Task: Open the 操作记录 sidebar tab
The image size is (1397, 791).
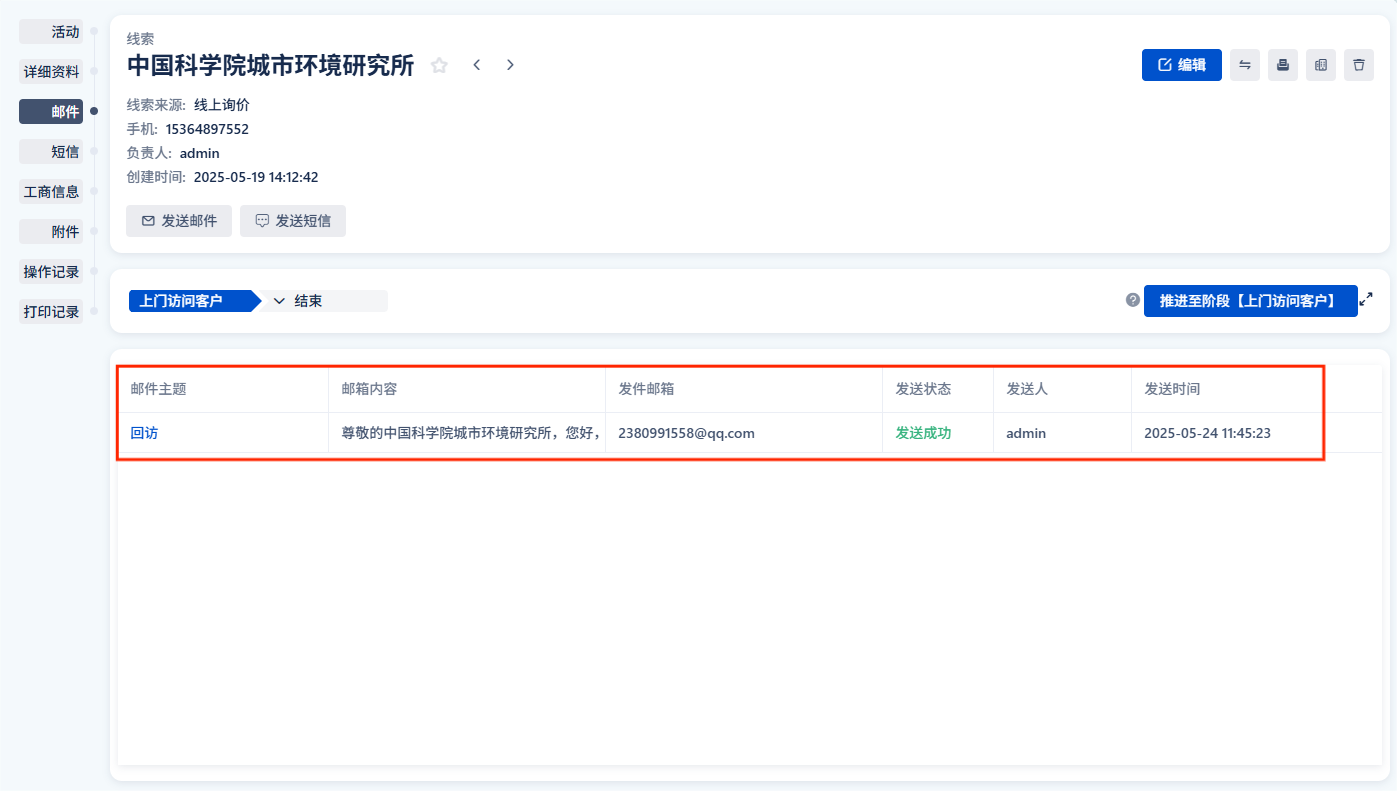Action: (x=51, y=272)
